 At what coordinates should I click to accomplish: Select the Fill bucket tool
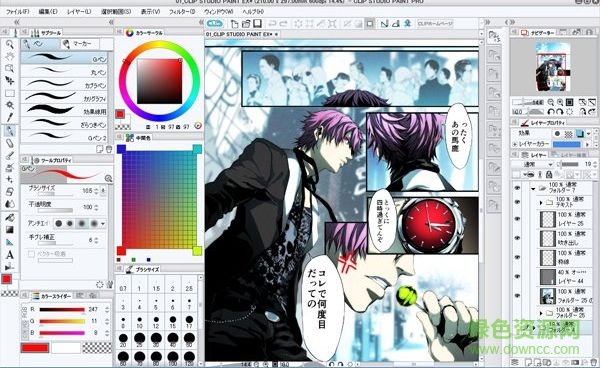pyautogui.click(x=9, y=218)
